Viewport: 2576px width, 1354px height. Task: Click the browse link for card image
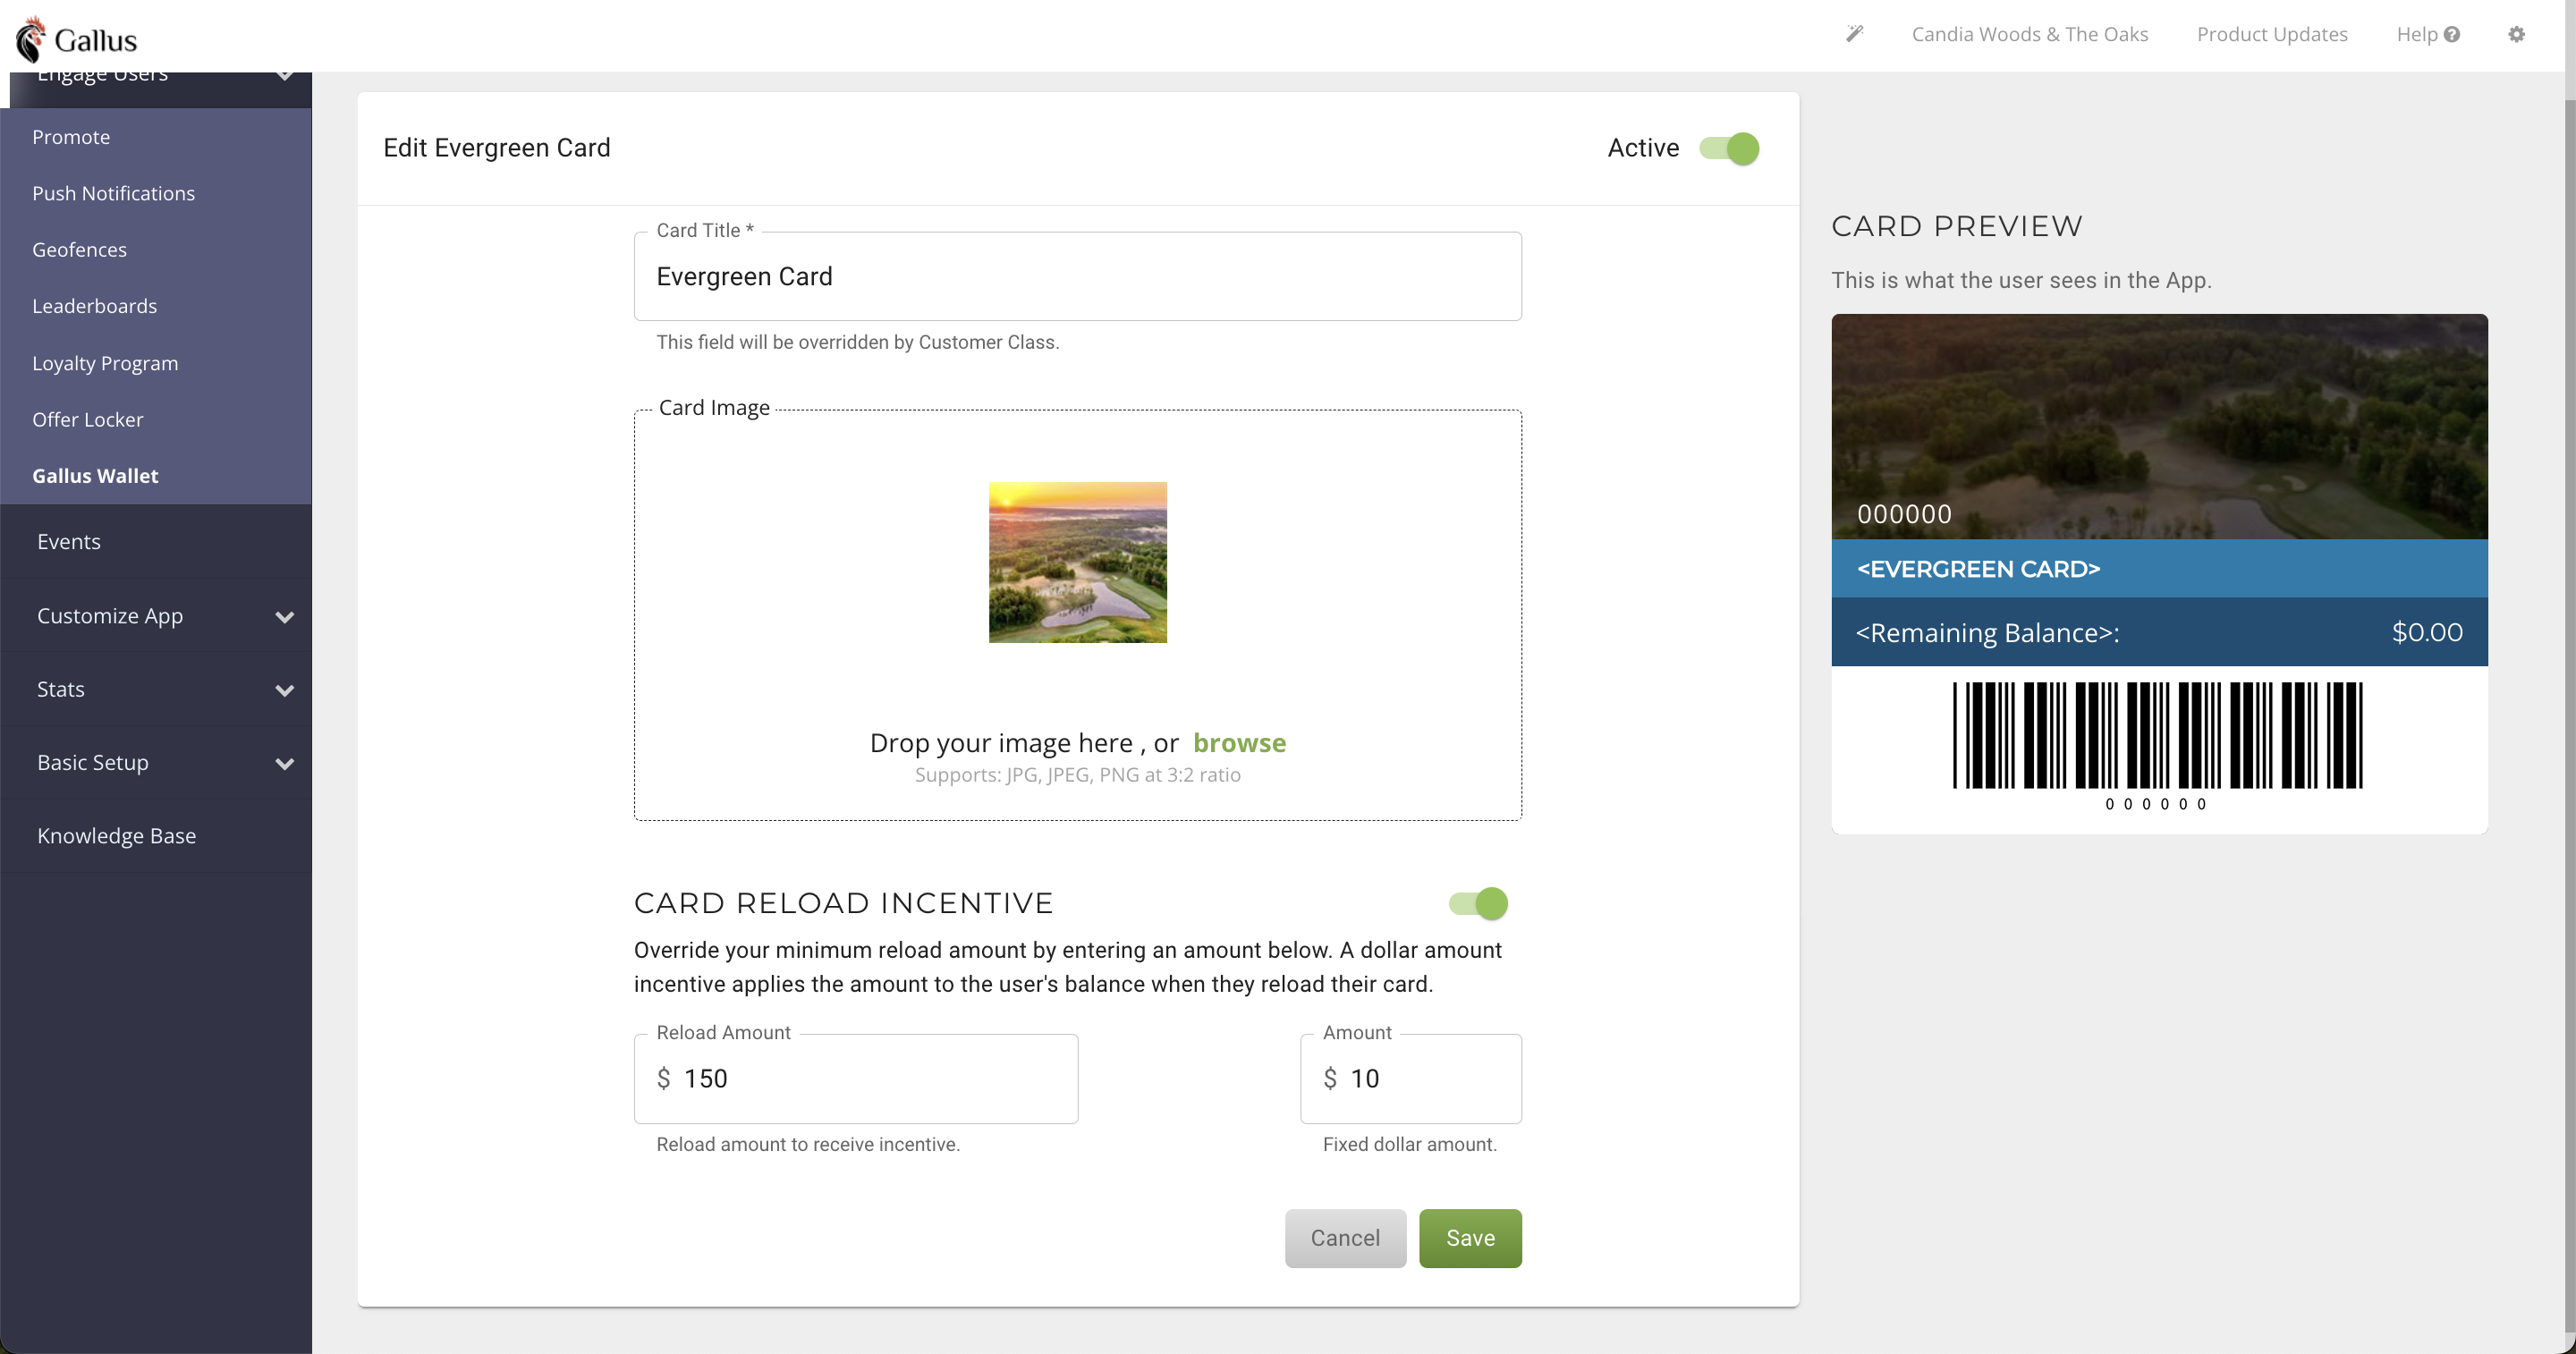tap(1239, 743)
